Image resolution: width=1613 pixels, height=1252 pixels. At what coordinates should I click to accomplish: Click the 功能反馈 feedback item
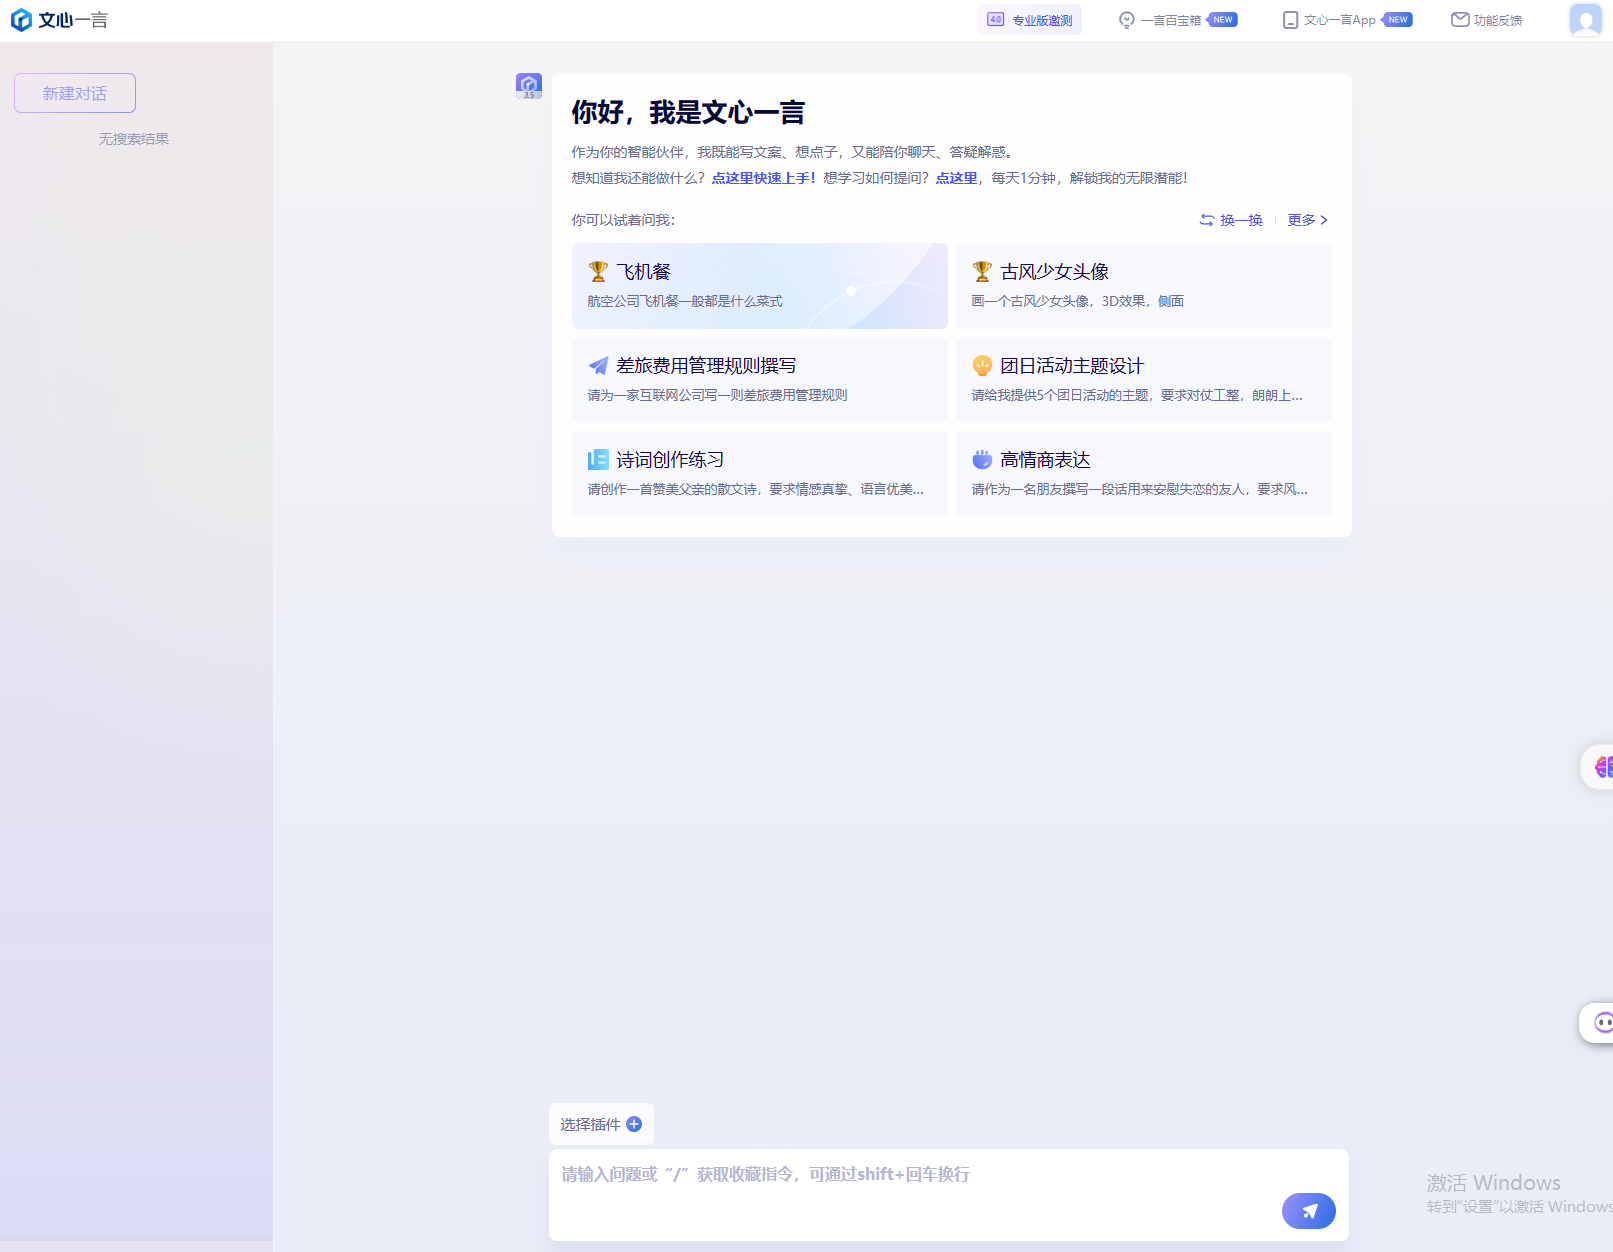click(1487, 20)
